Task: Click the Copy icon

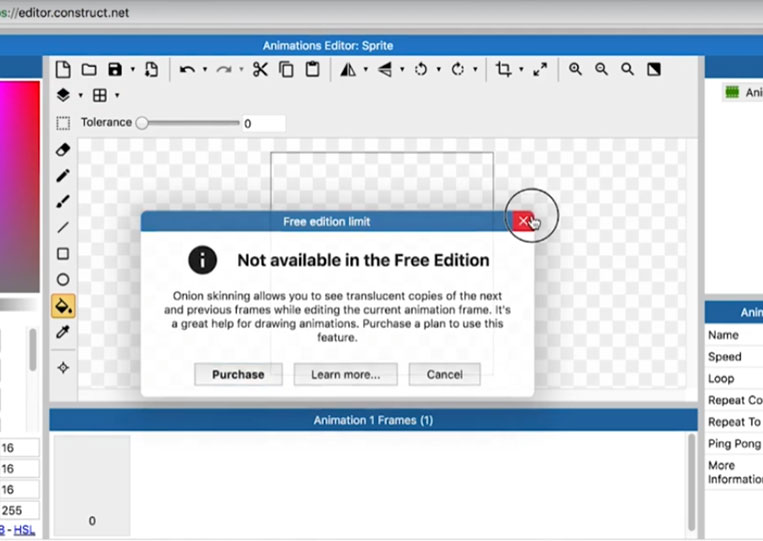Action: click(x=286, y=70)
